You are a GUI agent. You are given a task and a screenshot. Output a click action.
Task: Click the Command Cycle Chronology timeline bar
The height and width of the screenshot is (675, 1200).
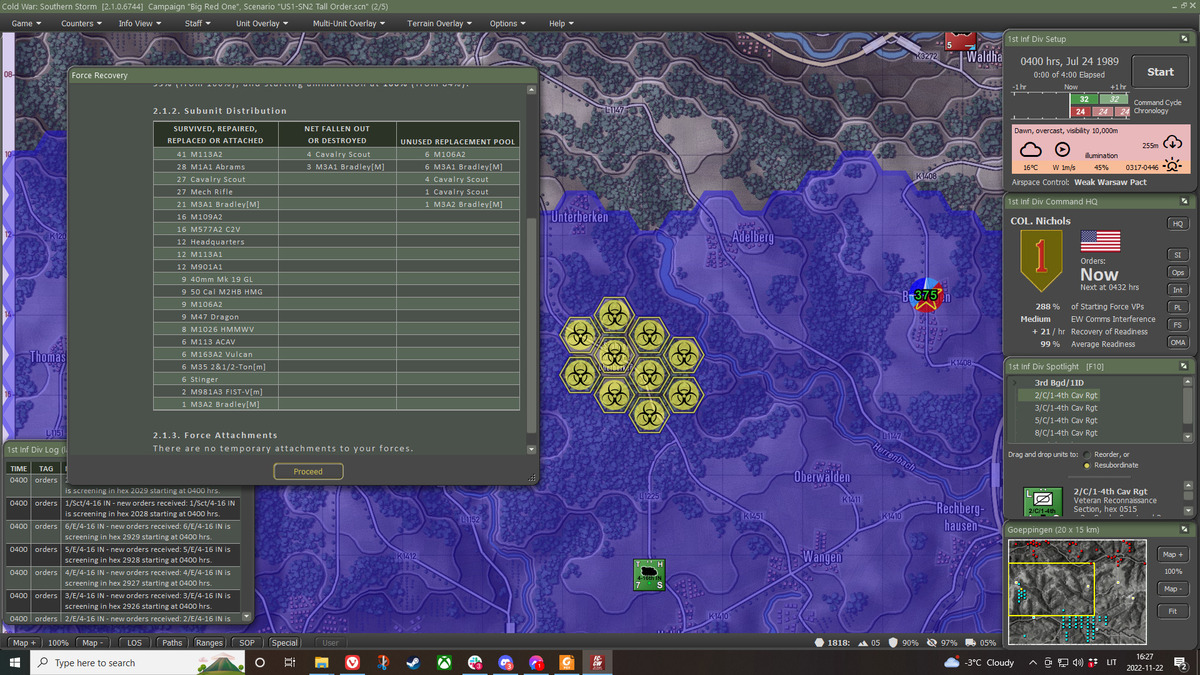point(1069,105)
